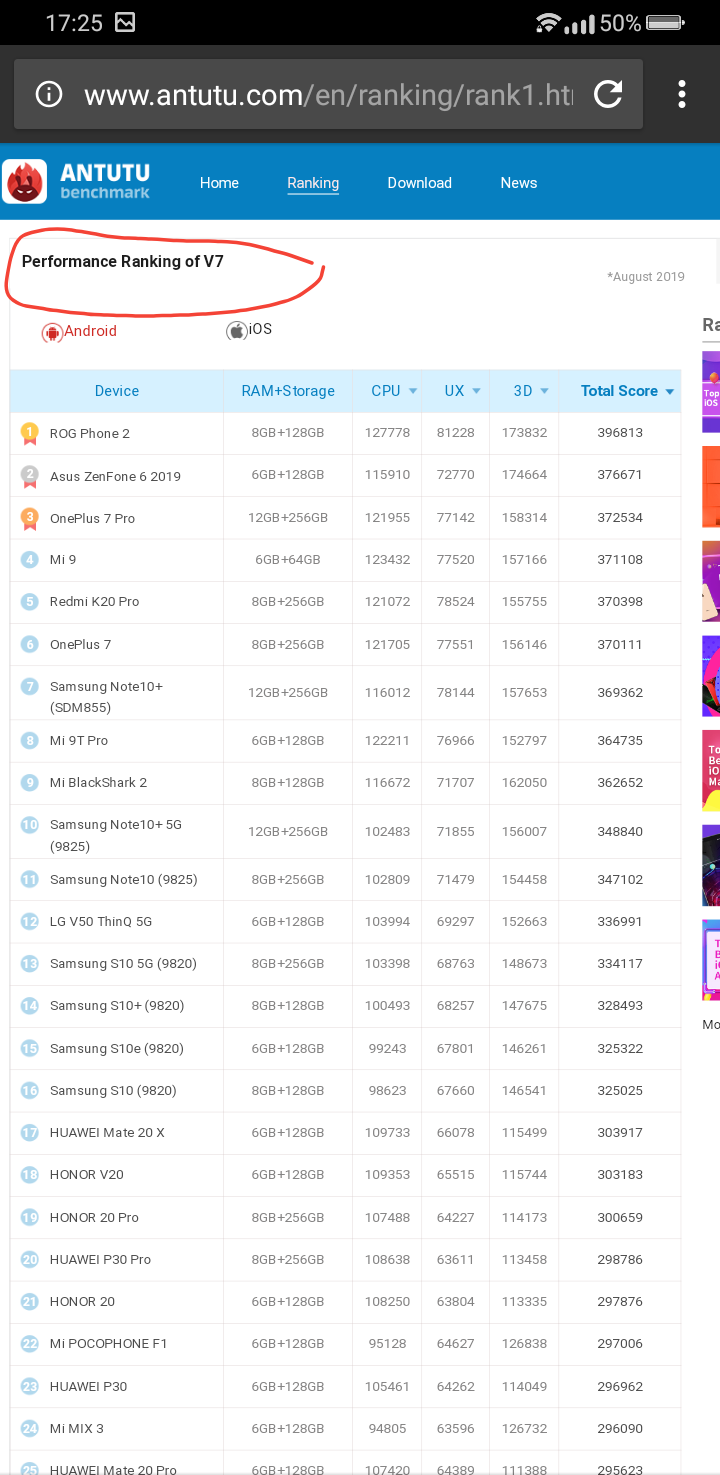This screenshot has height=1475, width=720.
Task: Open the Ranking menu item
Action: coord(313,183)
